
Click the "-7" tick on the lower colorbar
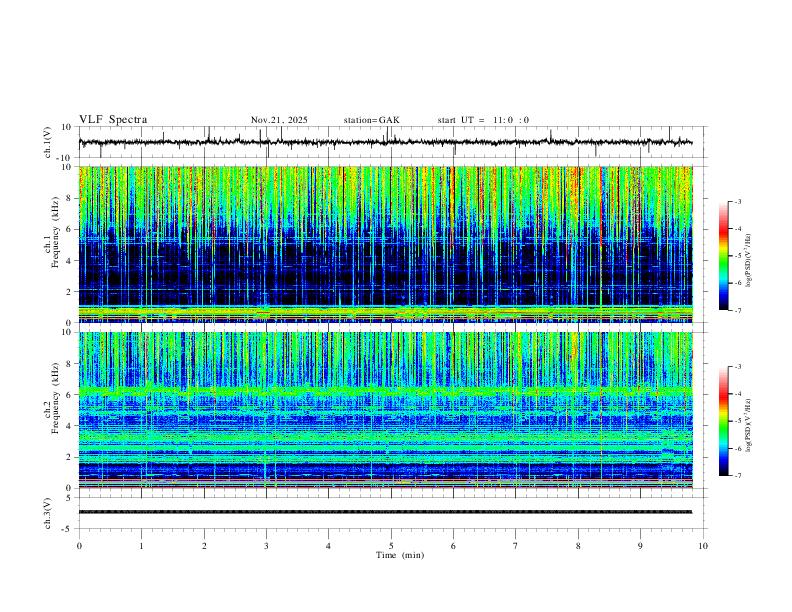[x=737, y=475]
